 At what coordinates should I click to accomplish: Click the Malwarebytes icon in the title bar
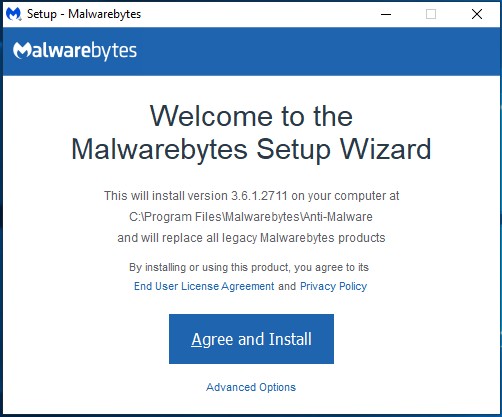14,14
